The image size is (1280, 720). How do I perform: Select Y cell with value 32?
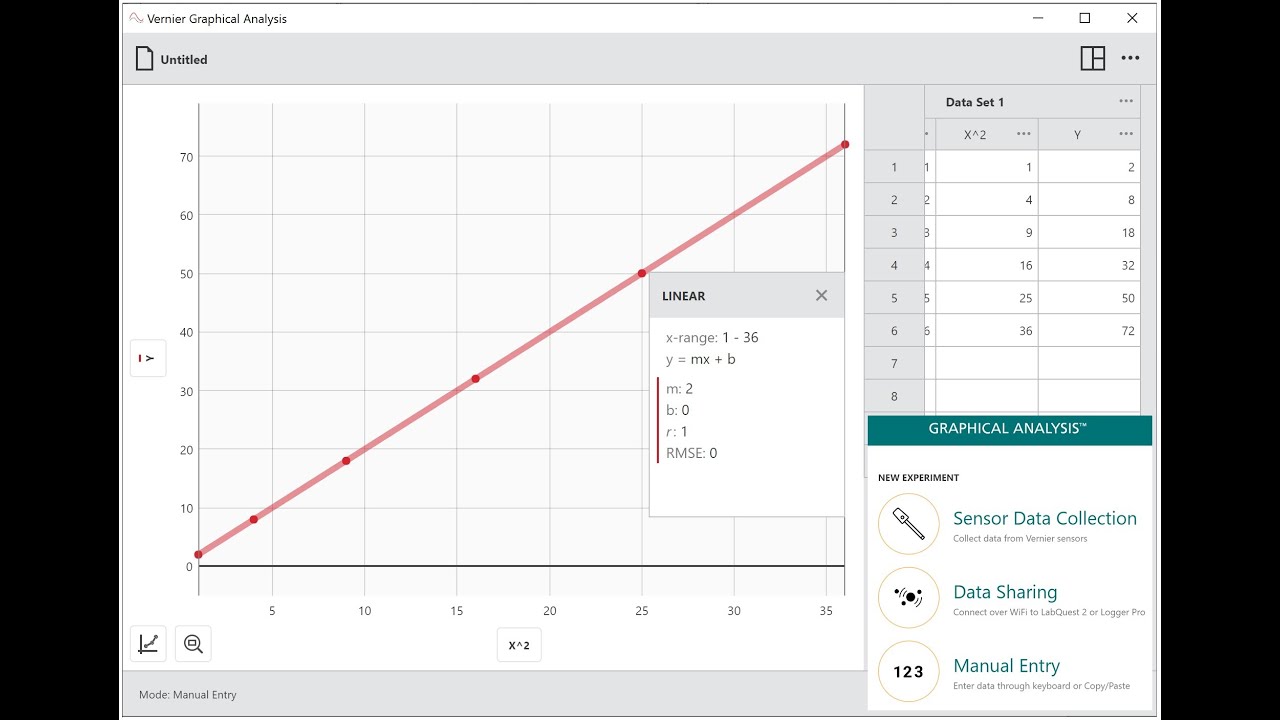coord(1089,265)
